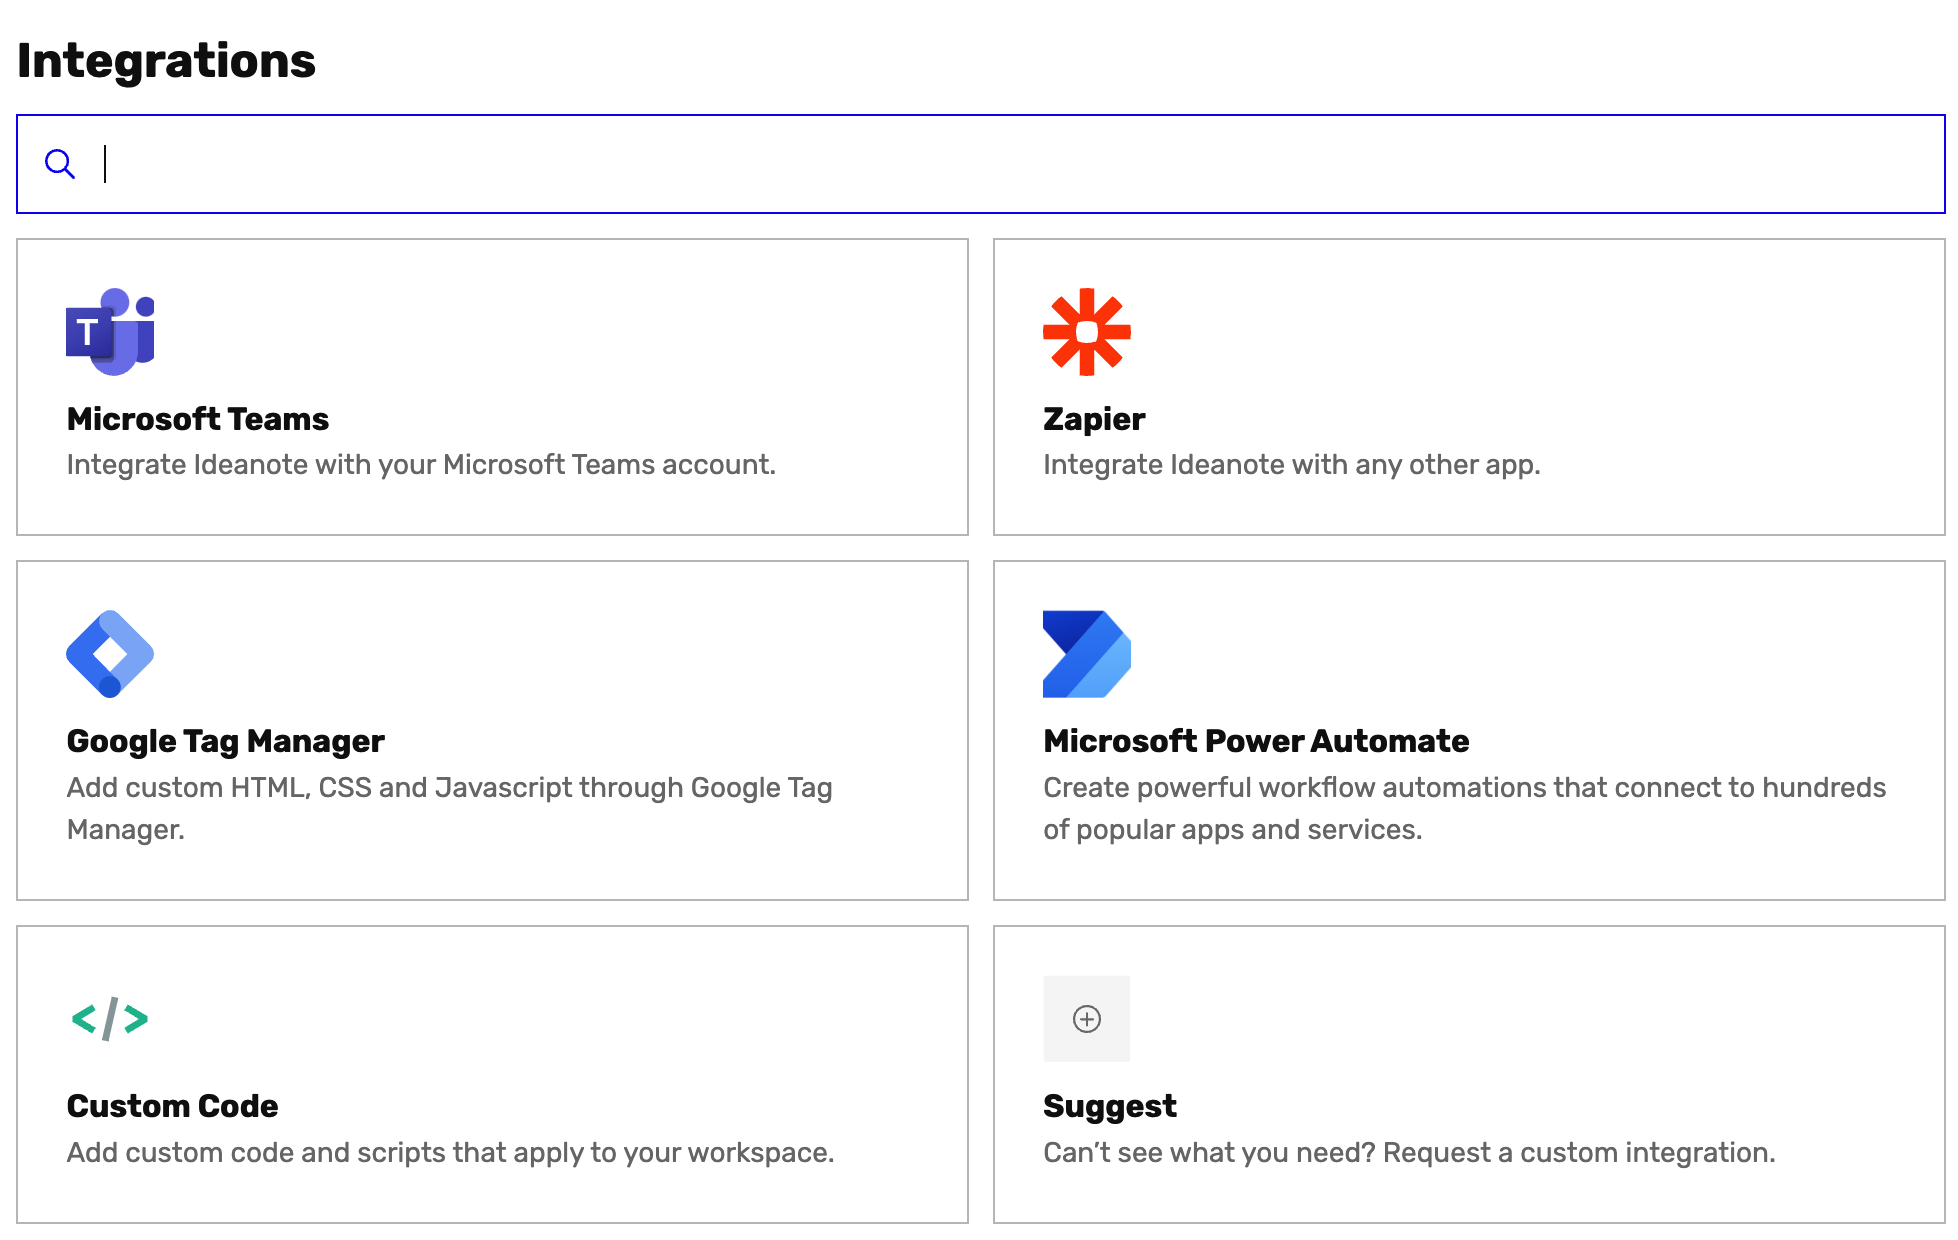Click the magnifying glass search icon
The image size is (1958, 1240).
coord(60,164)
